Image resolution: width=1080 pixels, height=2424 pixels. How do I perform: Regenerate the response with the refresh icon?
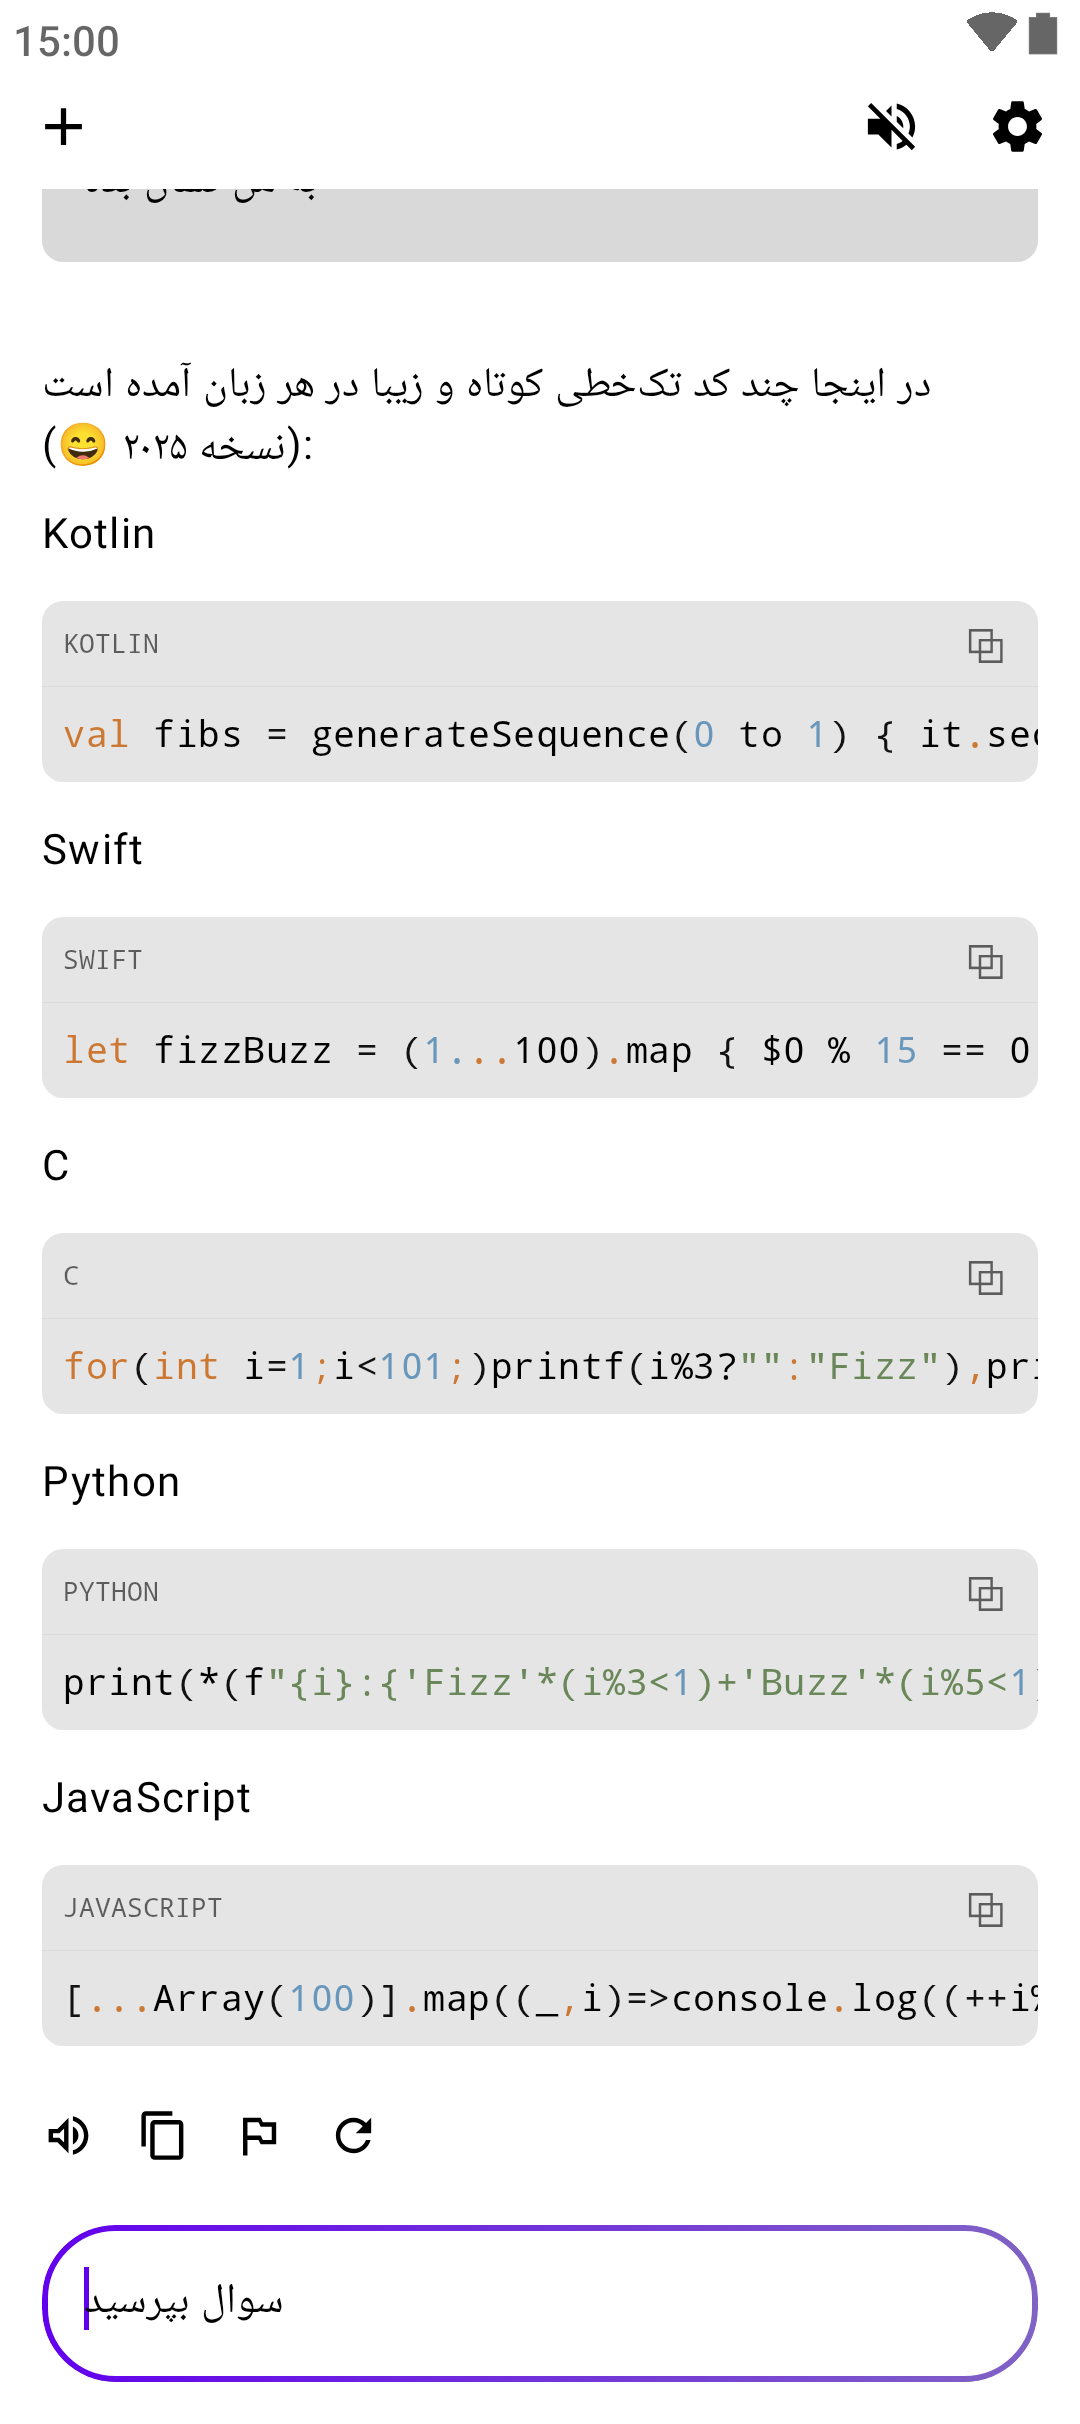[x=354, y=2136]
